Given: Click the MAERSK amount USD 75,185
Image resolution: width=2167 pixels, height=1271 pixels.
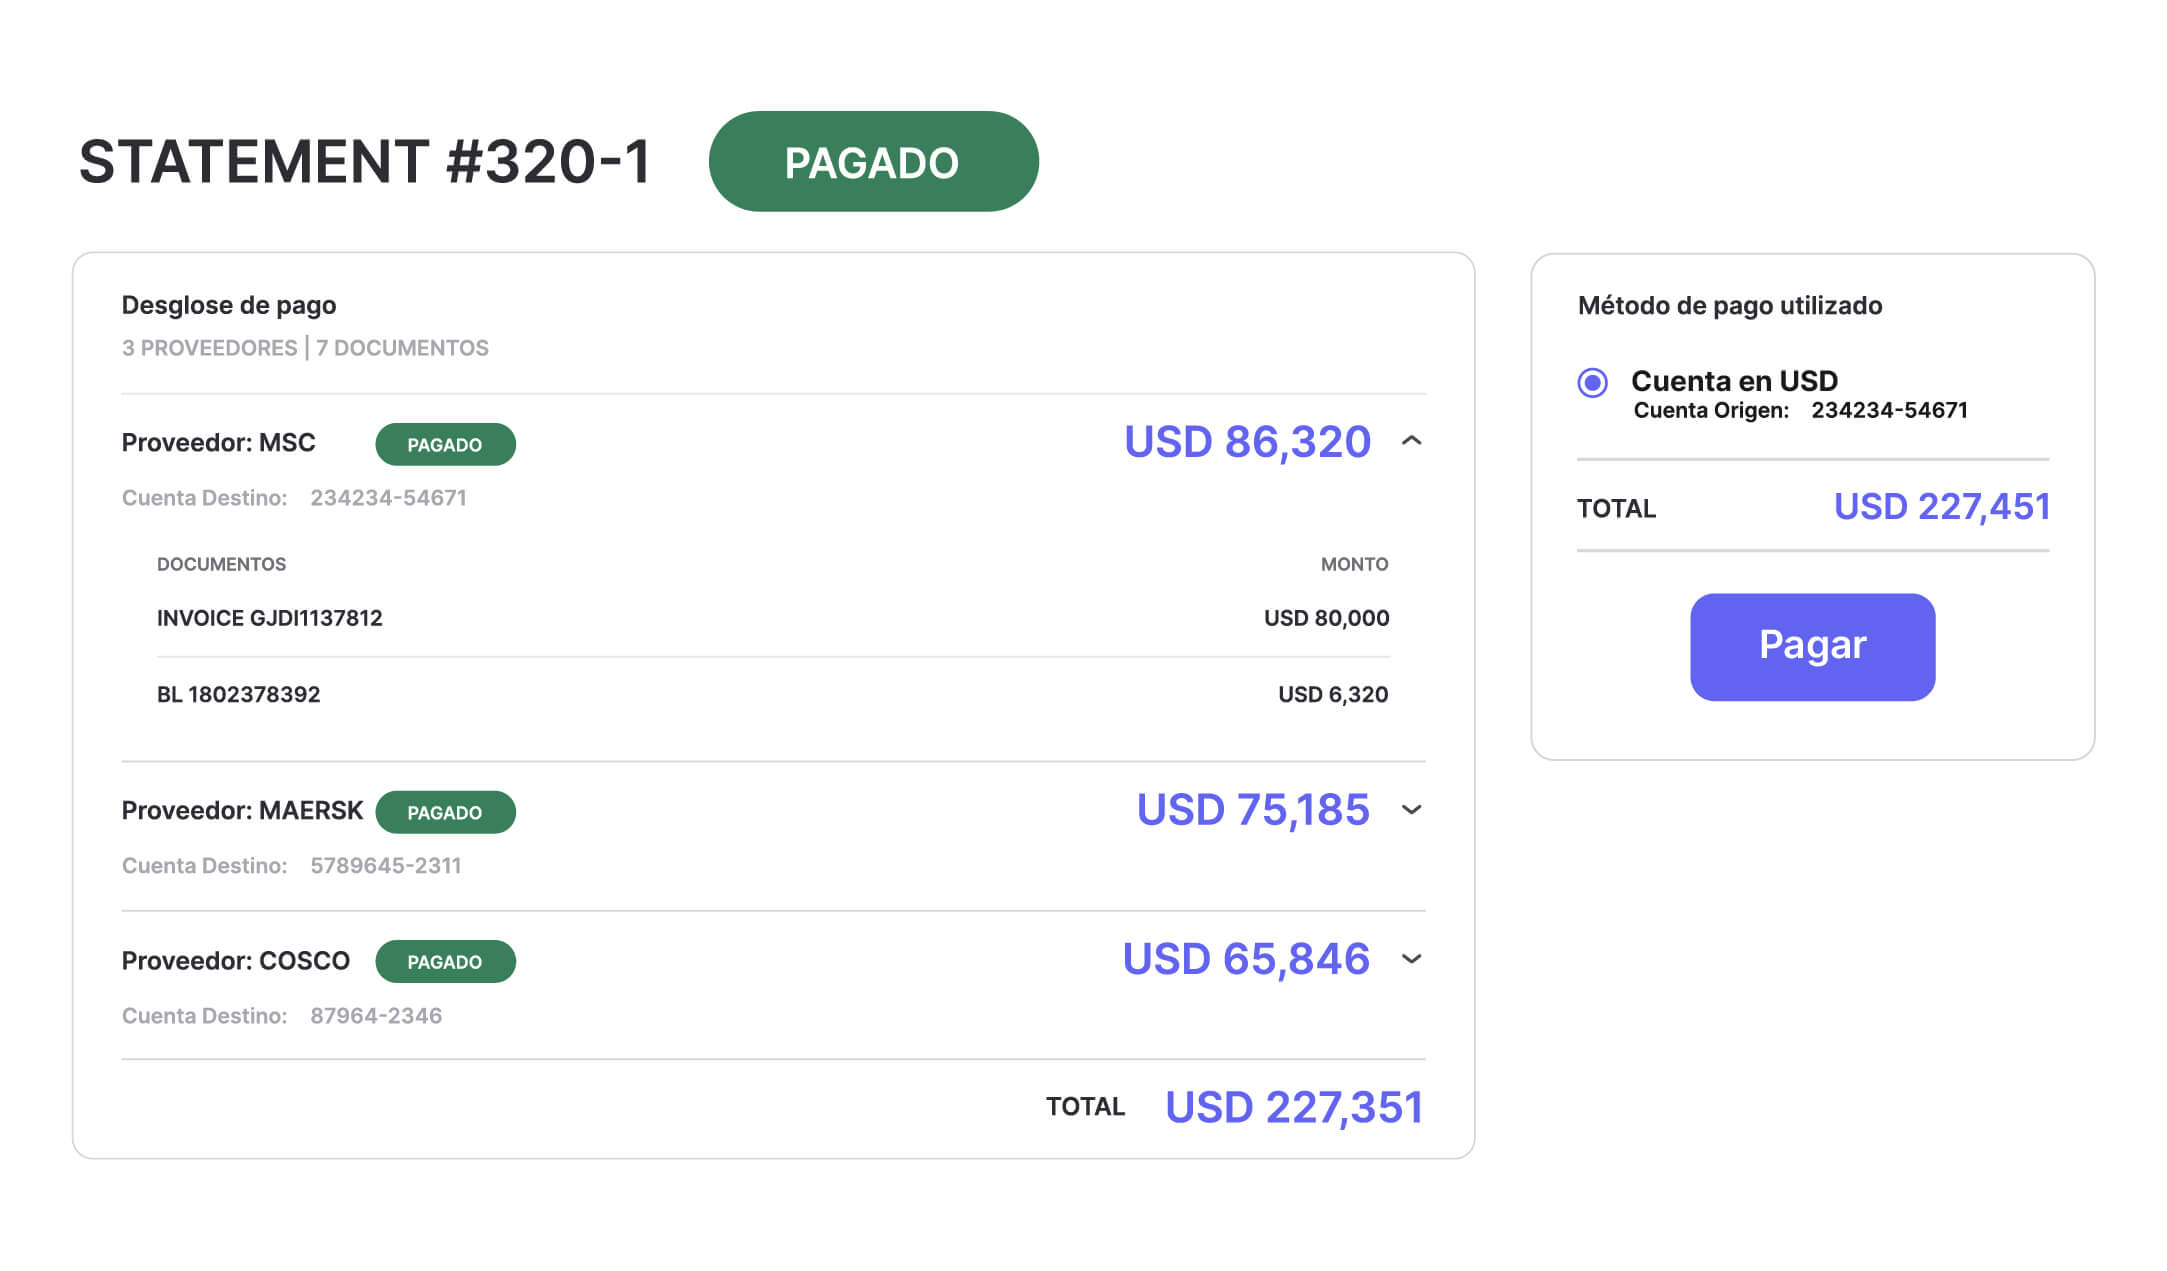Looking at the screenshot, I should (x=1252, y=810).
